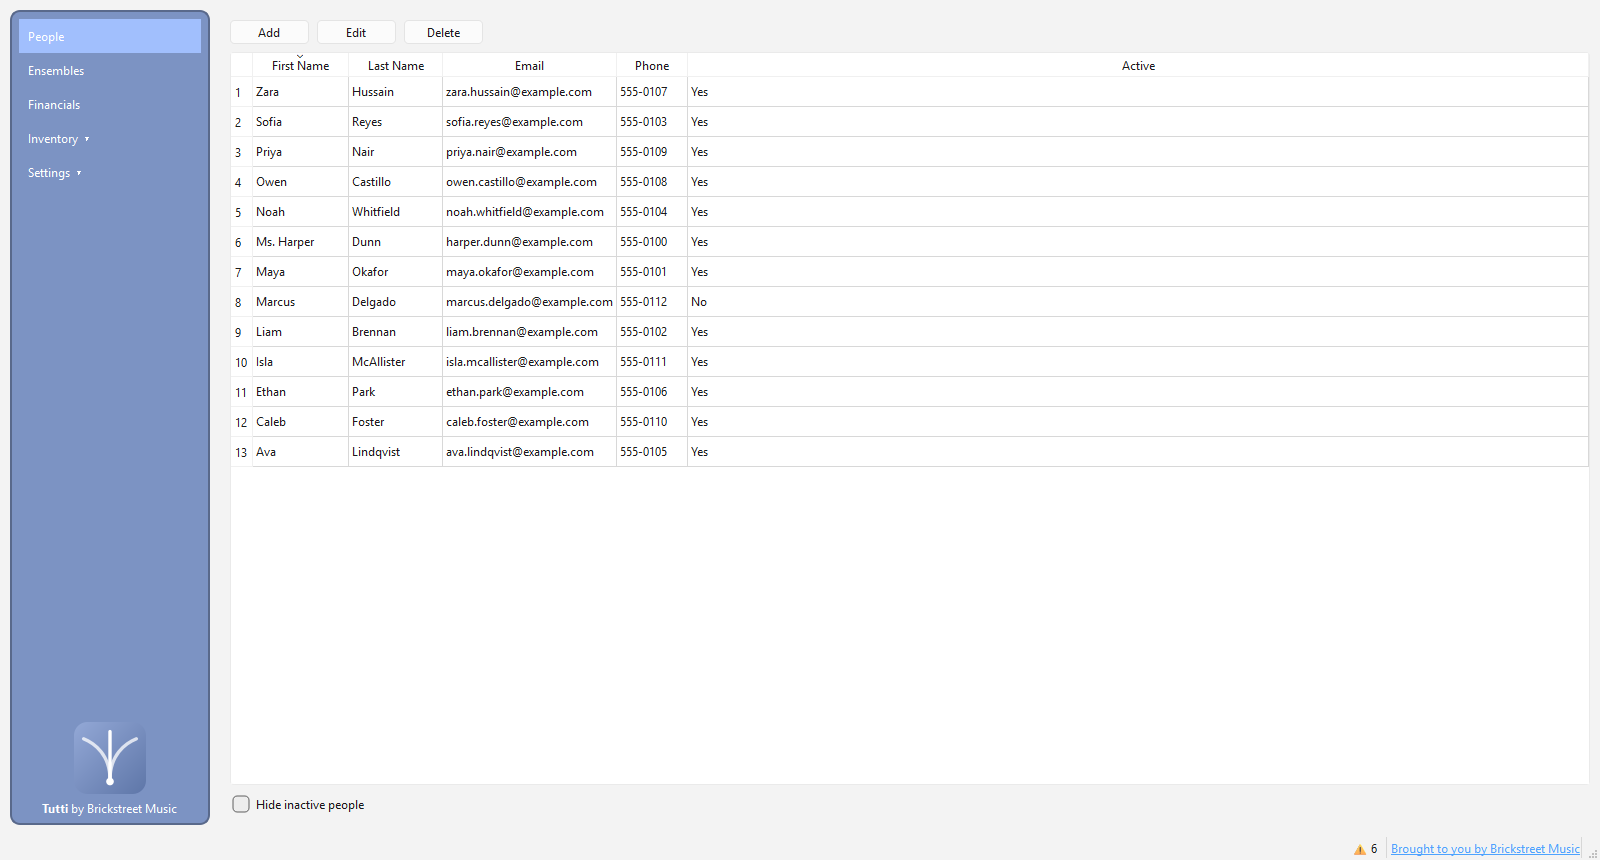Open the Financials section

[110, 105]
